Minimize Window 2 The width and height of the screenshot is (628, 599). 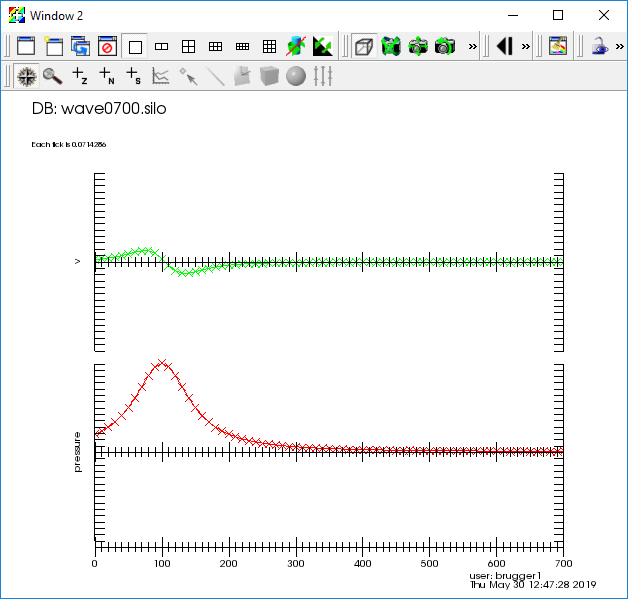click(x=513, y=15)
